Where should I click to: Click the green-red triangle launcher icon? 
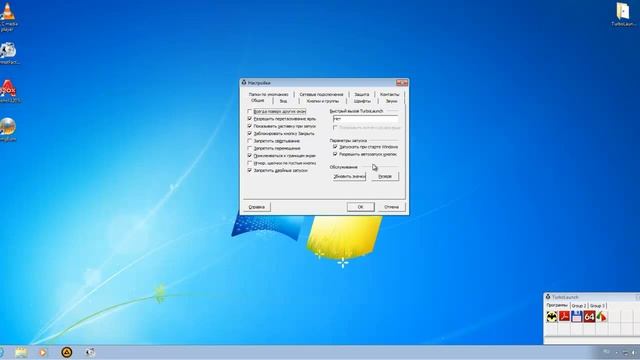pyautogui.click(x=602, y=316)
